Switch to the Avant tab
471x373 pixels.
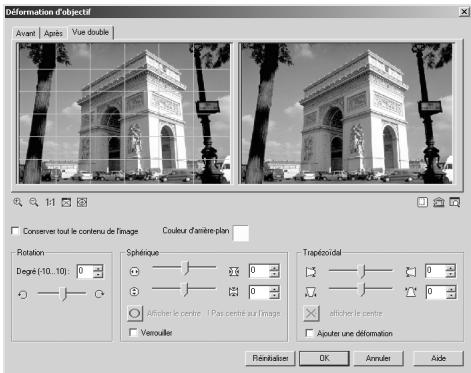(x=26, y=33)
